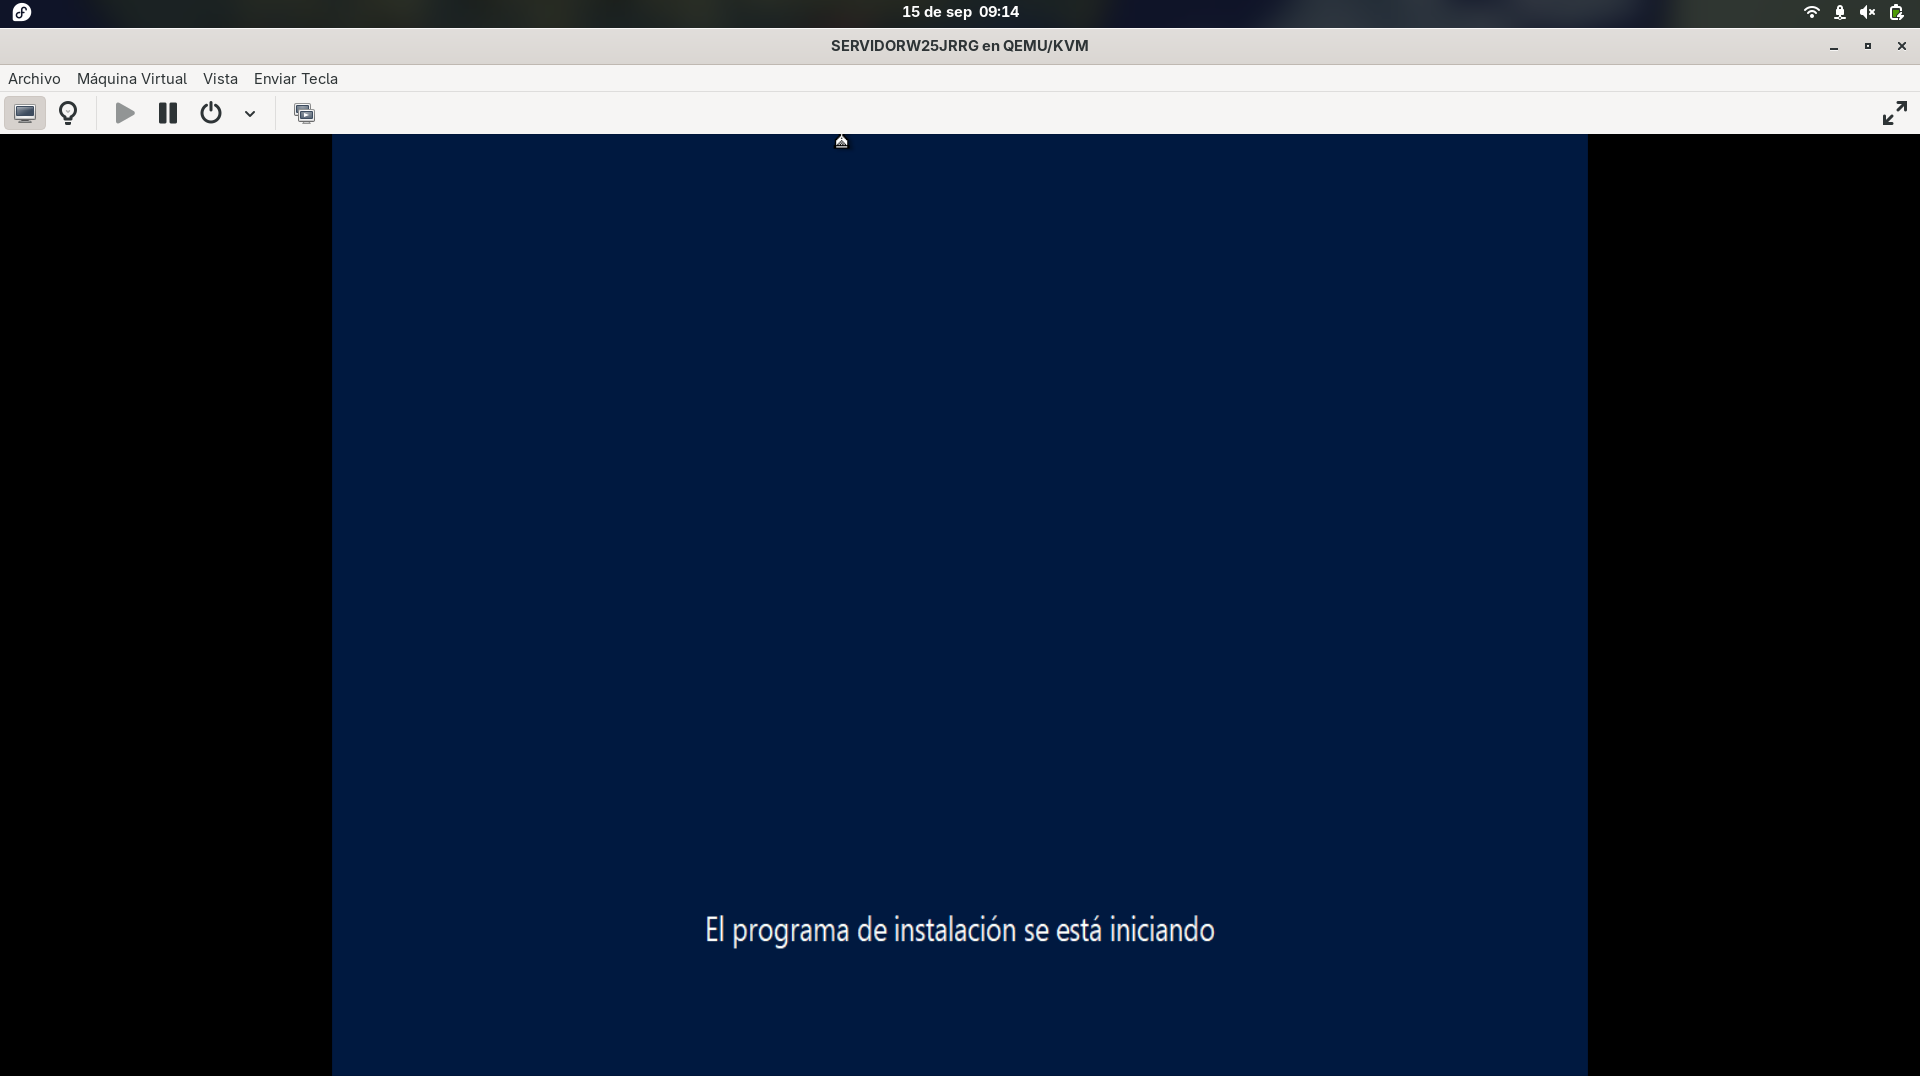The height and width of the screenshot is (1076, 1920).
Task: Shut down the virtual machine (power icon)
Action: coord(211,113)
